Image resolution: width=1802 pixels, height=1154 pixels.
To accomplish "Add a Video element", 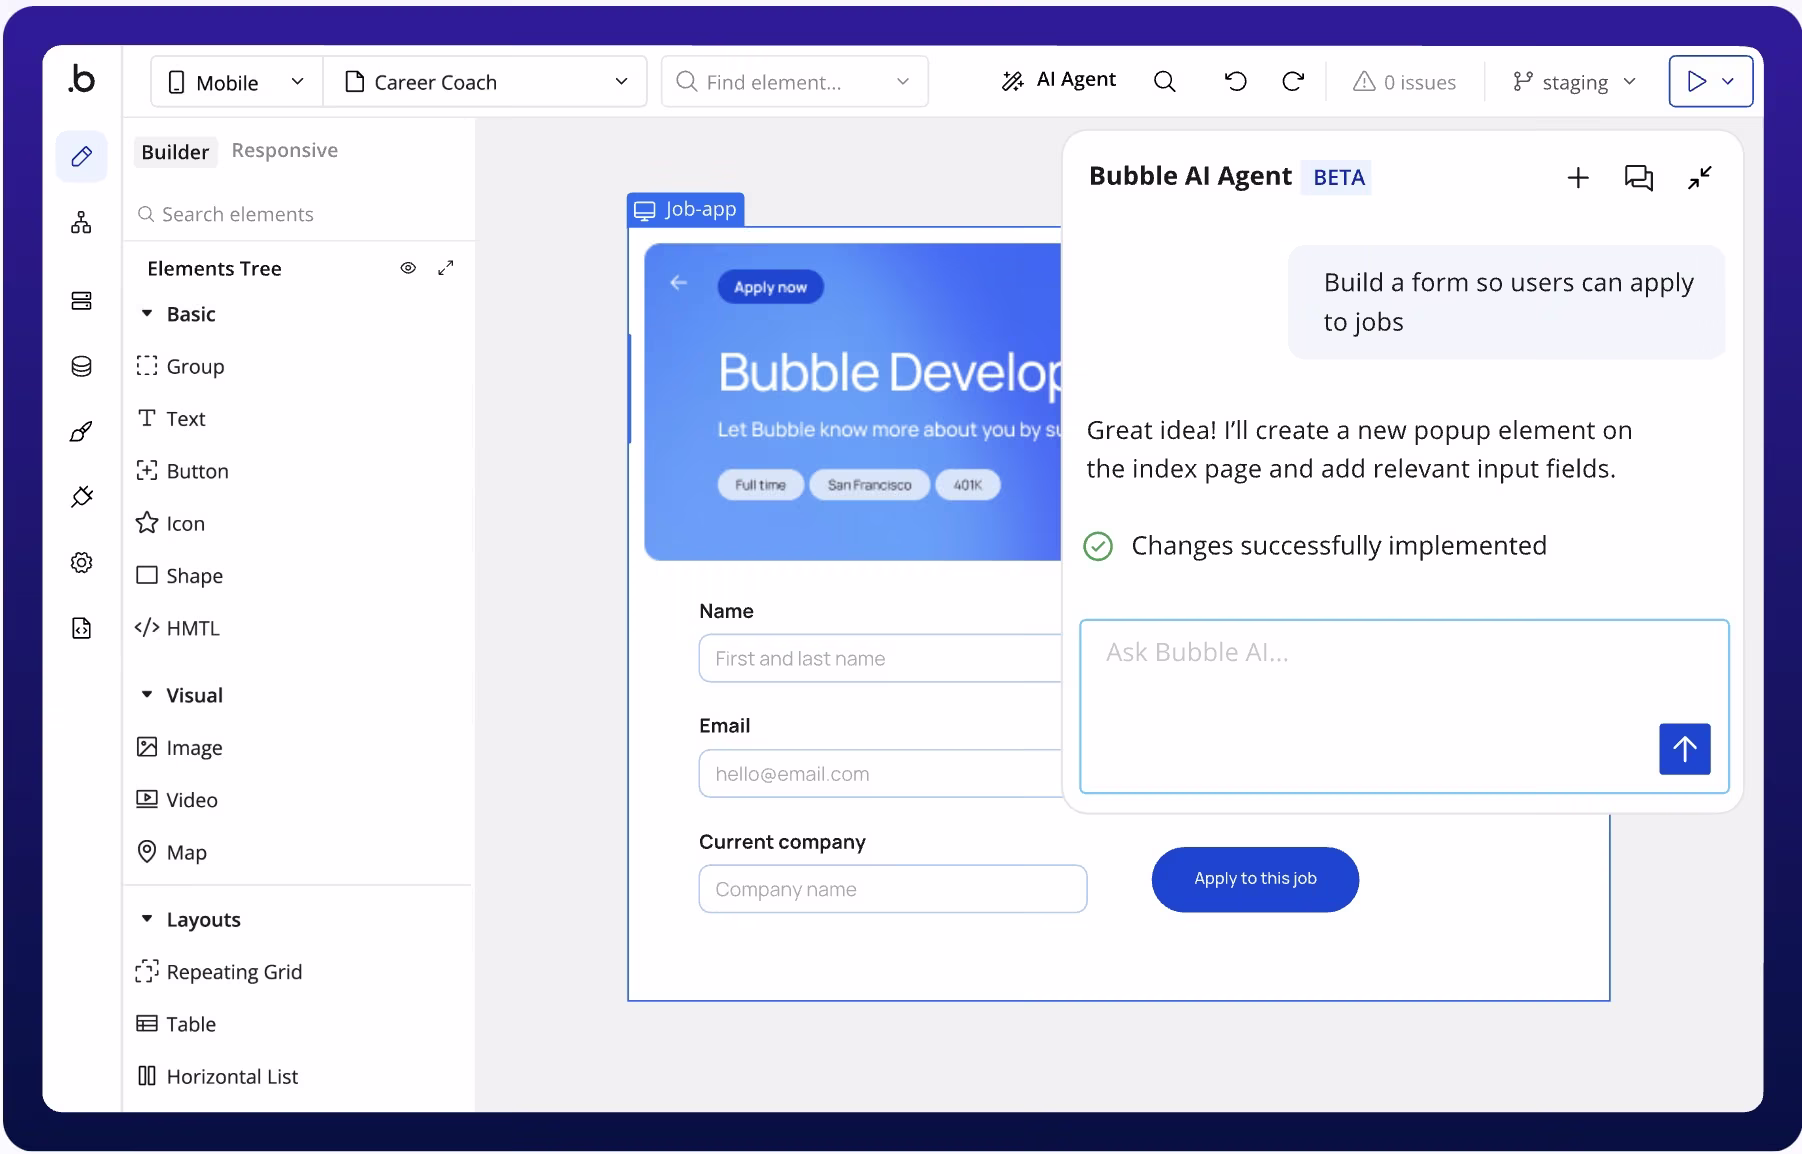I will pyautogui.click(x=177, y=800).
